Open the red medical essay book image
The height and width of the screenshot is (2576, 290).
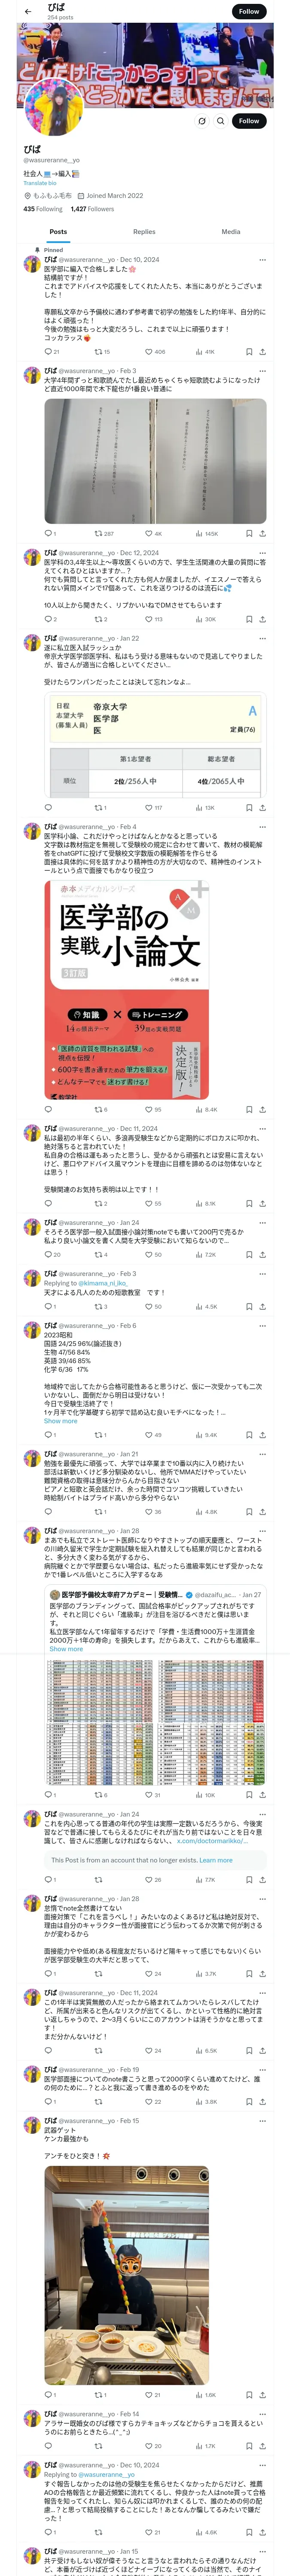coord(127,989)
